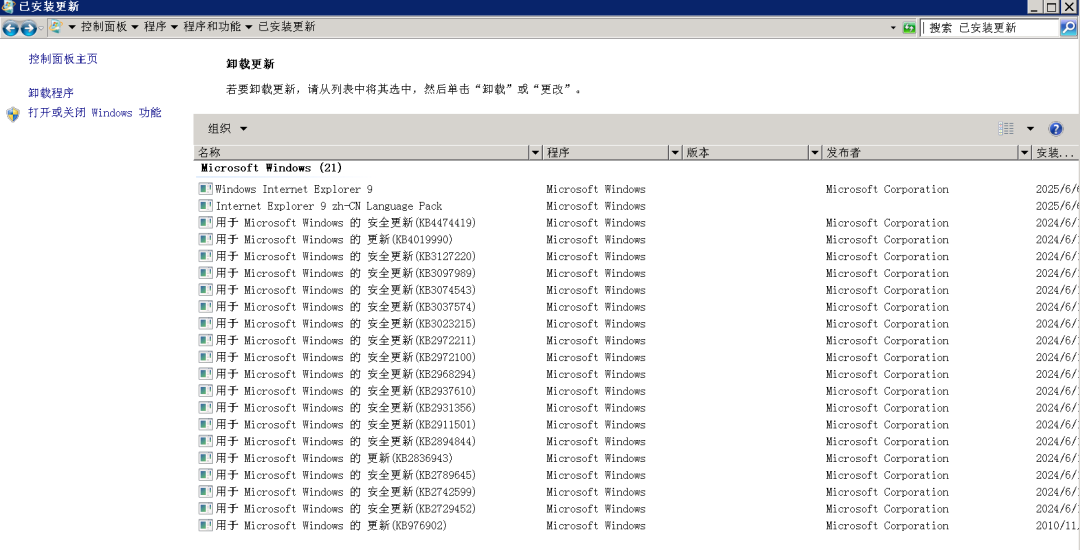The width and height of the screenshot is (1080, 550).
Task: Click the icon for update KB4019990
Action: point(205,240)
